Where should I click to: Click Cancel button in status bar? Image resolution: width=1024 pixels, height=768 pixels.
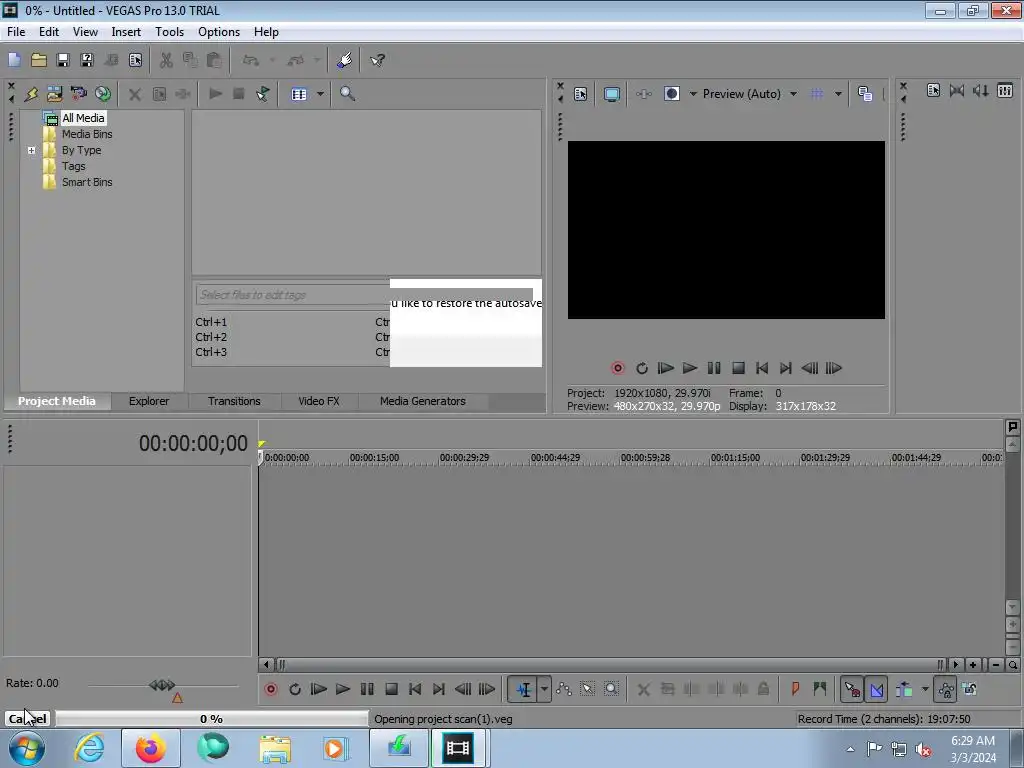(x=28, y=719)
